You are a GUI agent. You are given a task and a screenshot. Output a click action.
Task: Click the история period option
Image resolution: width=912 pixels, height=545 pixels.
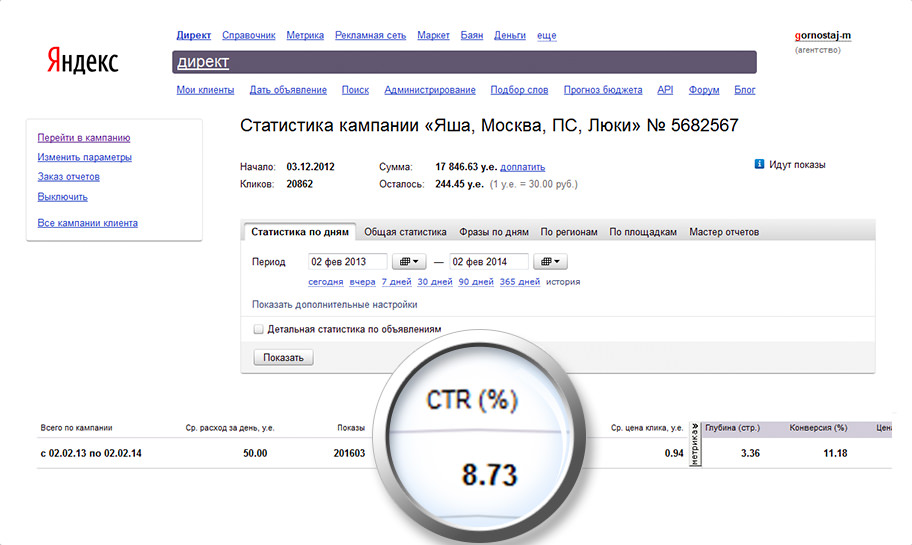click(563, 282)
